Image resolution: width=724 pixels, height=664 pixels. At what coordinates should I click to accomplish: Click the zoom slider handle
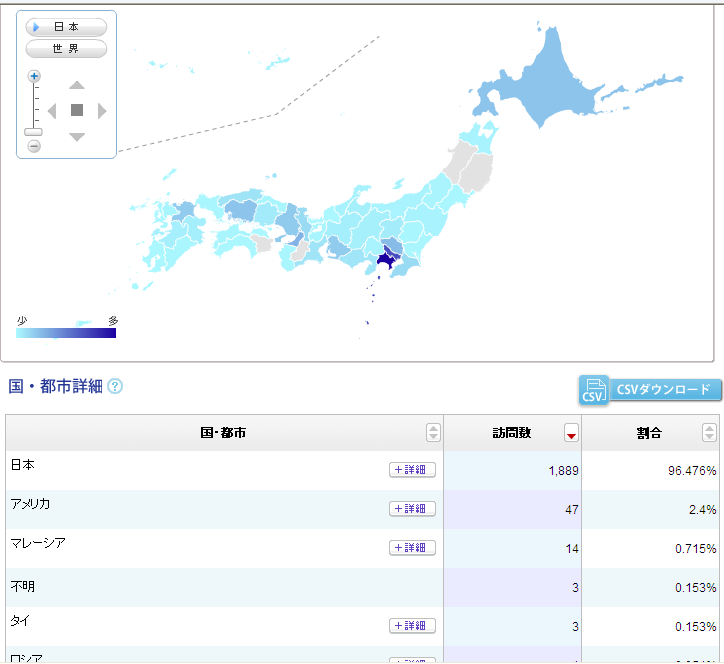(x=34, y=132)
